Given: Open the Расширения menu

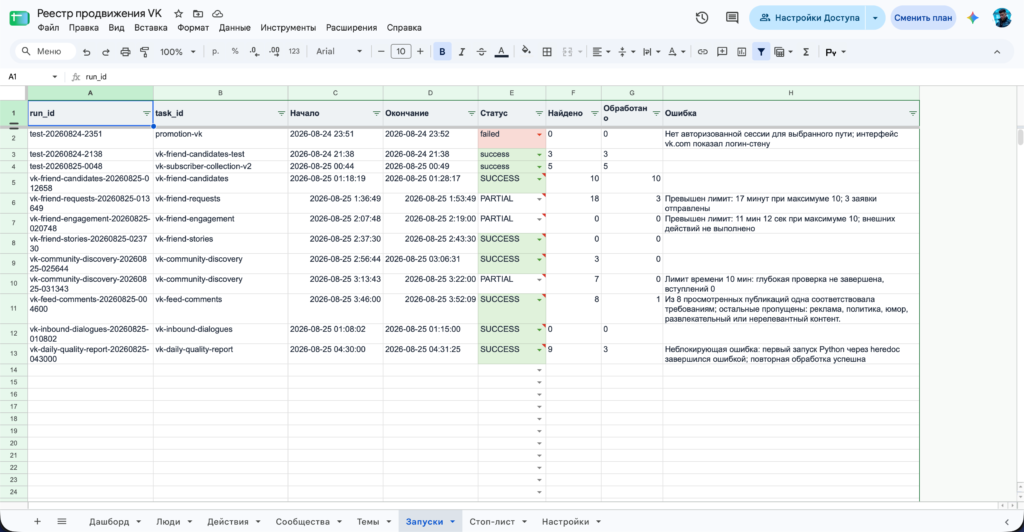Looking at the screenshot, I should pyautogui.click(x=351, y=27).
